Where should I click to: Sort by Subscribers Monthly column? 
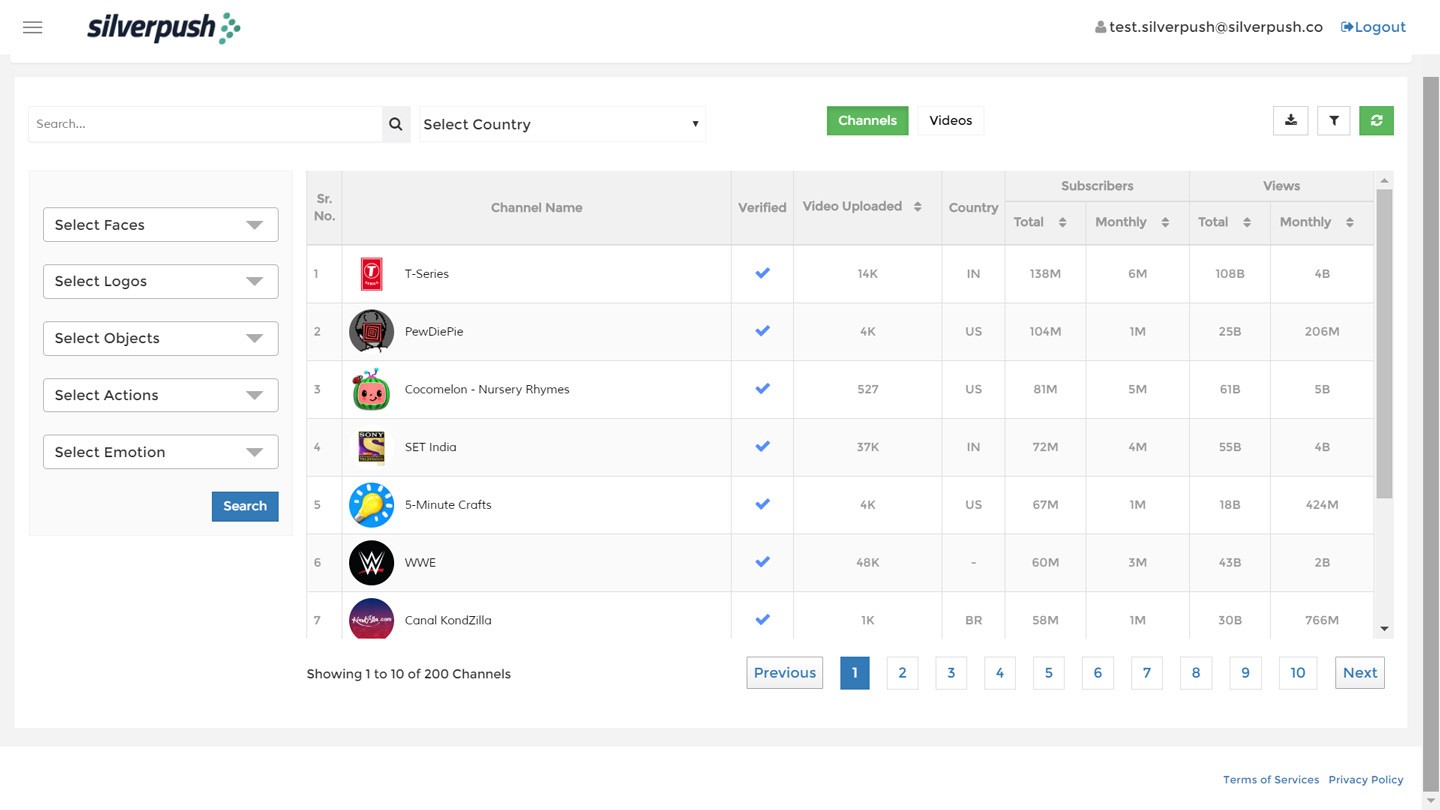1165,222
